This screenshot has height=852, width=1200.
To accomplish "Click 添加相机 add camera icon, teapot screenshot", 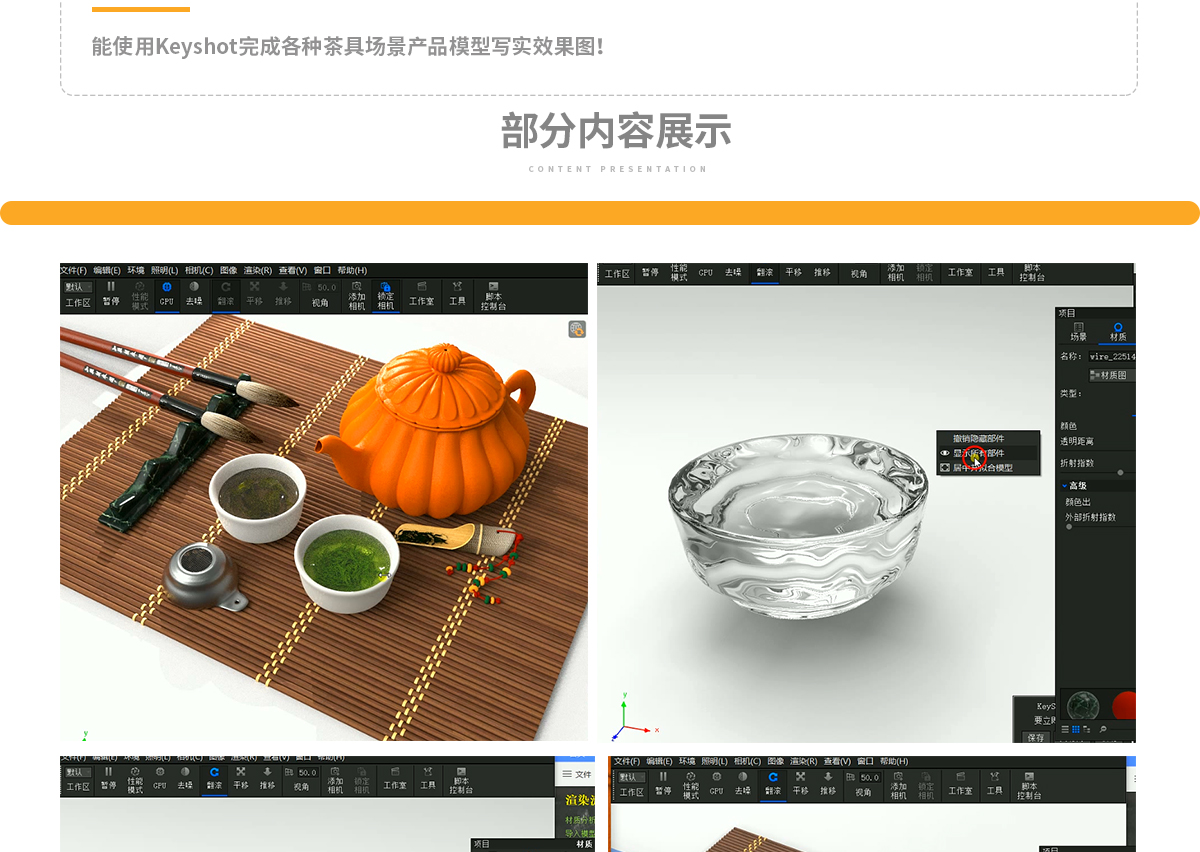I will [357, 286].
